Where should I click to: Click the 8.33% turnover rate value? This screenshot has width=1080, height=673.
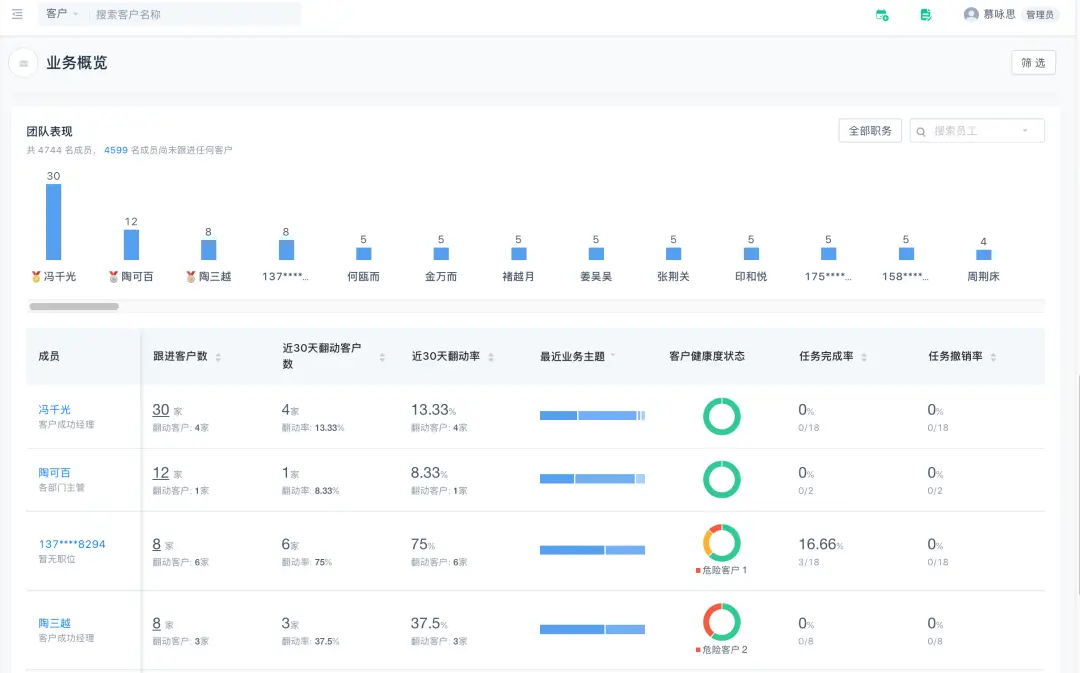(x=429, y=473)
